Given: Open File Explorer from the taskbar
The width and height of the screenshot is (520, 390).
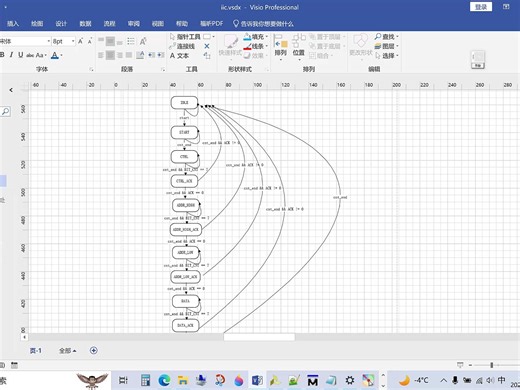Looking at the screenshot, I should (183, 380).
